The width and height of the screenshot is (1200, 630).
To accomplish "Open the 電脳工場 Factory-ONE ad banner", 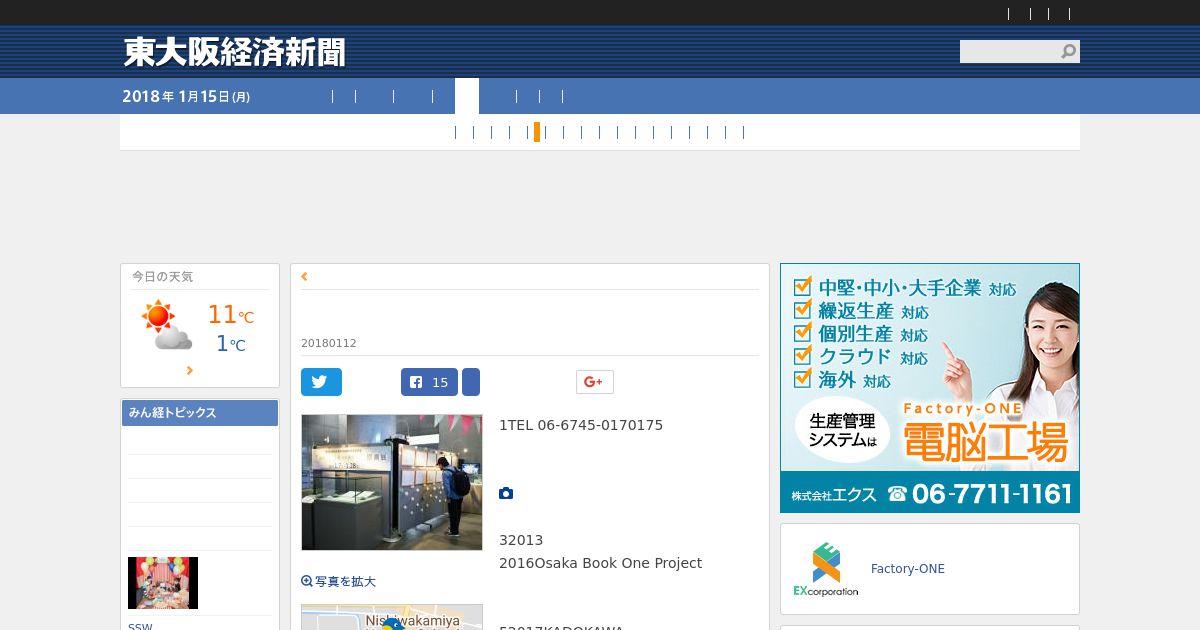I will [930, 388].
